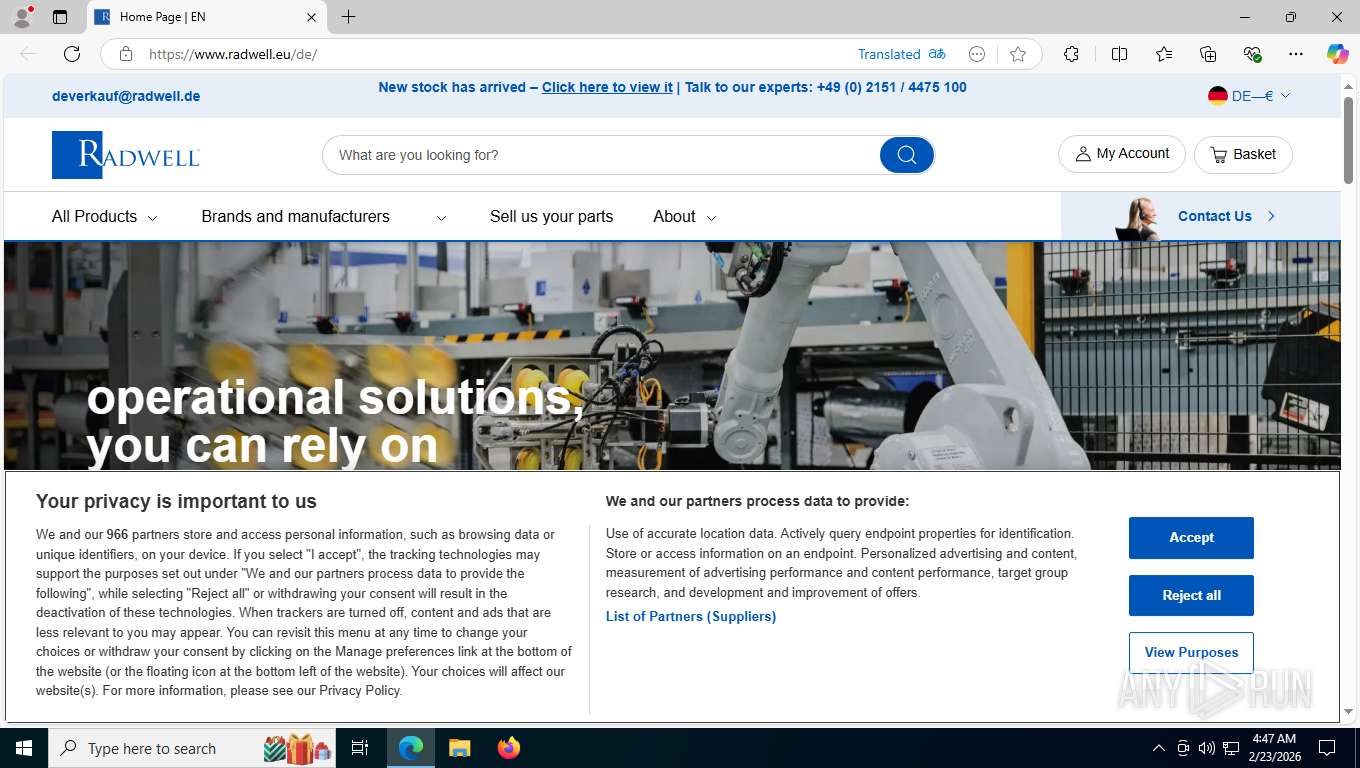Image resolution: width=1360 pixels, height=768 pixels.
Task: Open the tab actions menu icon
Action: (x=60, y=17)
